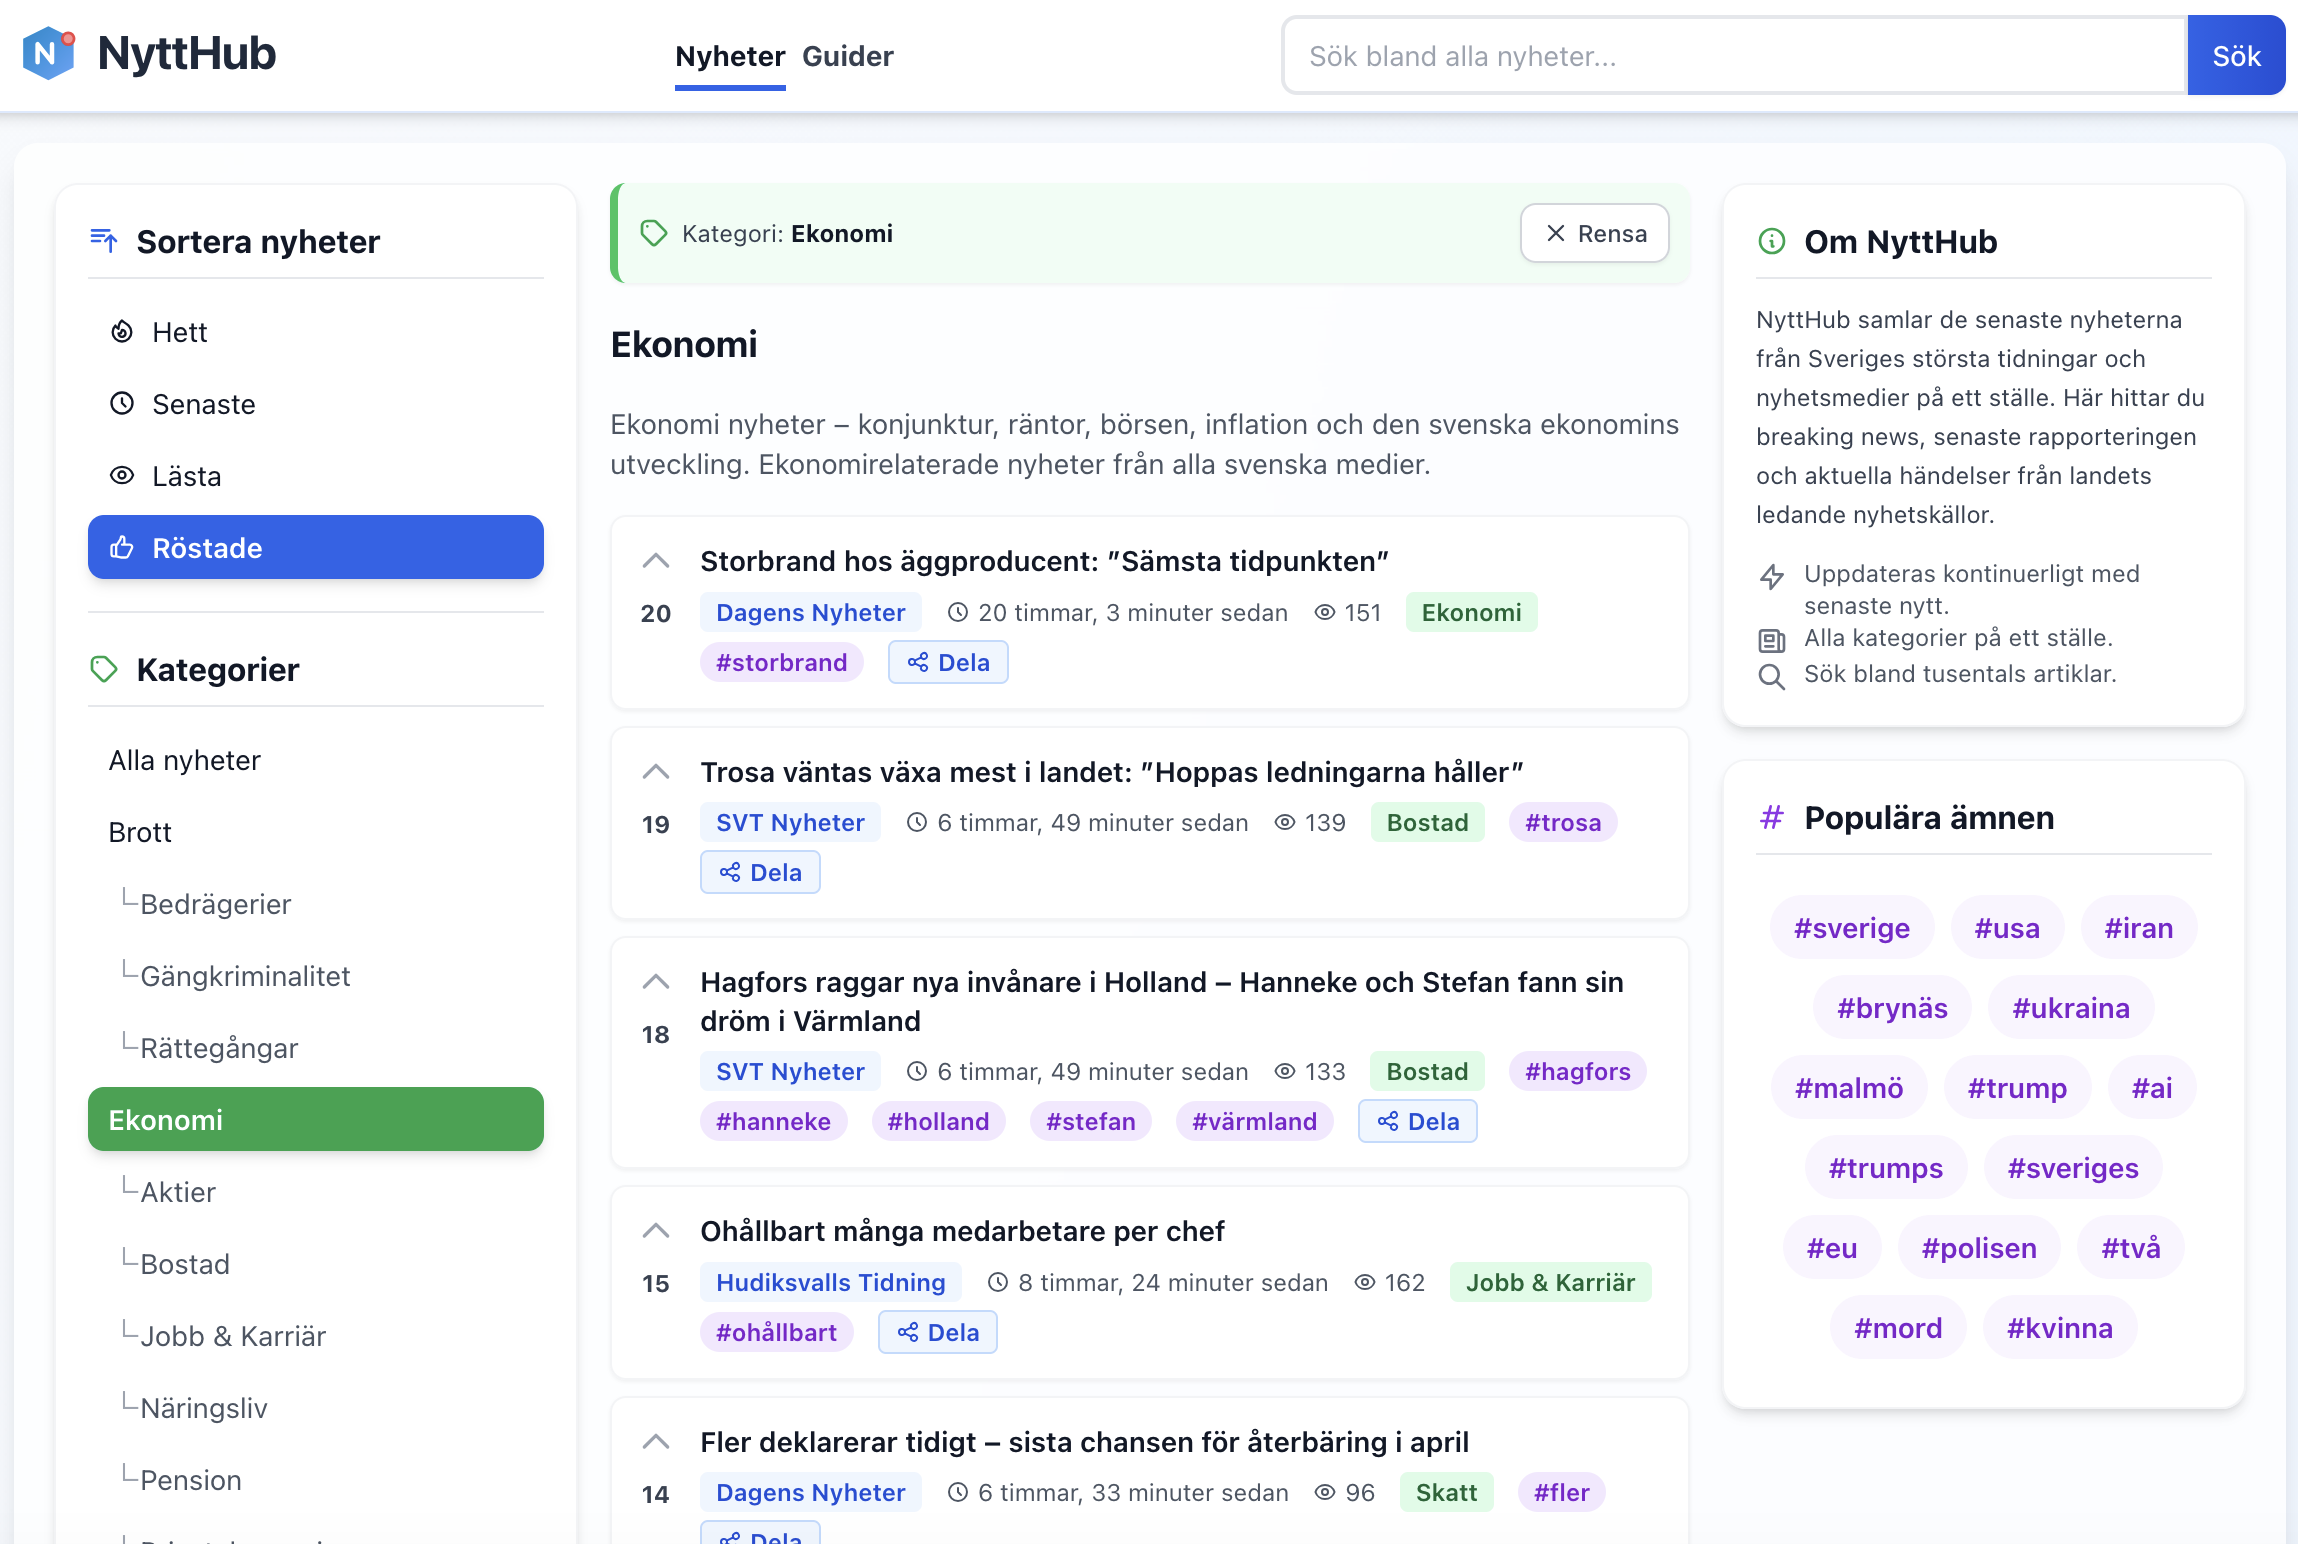Click the flame icon next to Hett
The height and width of the screenshot is (1544, 2298).
[122, 332]
